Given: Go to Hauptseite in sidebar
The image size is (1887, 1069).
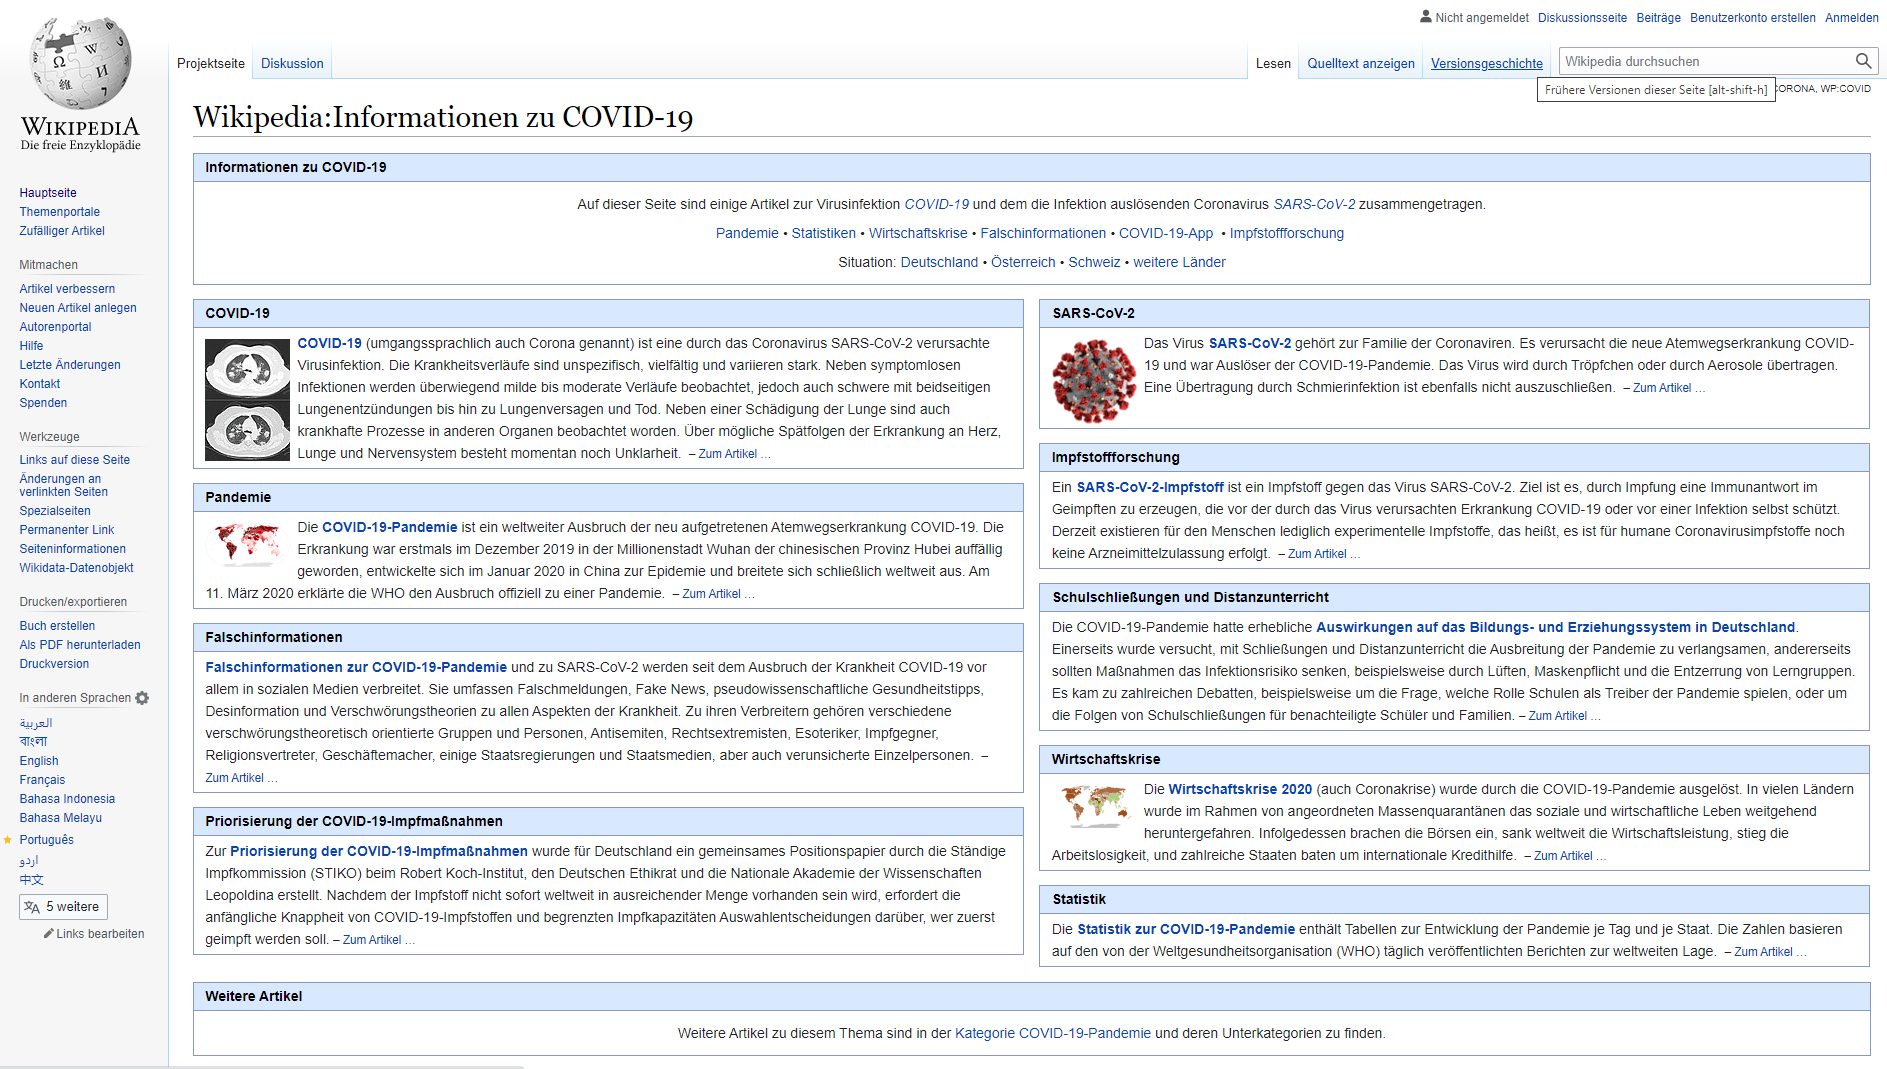Looking at the screenshot, I should 48,193.
